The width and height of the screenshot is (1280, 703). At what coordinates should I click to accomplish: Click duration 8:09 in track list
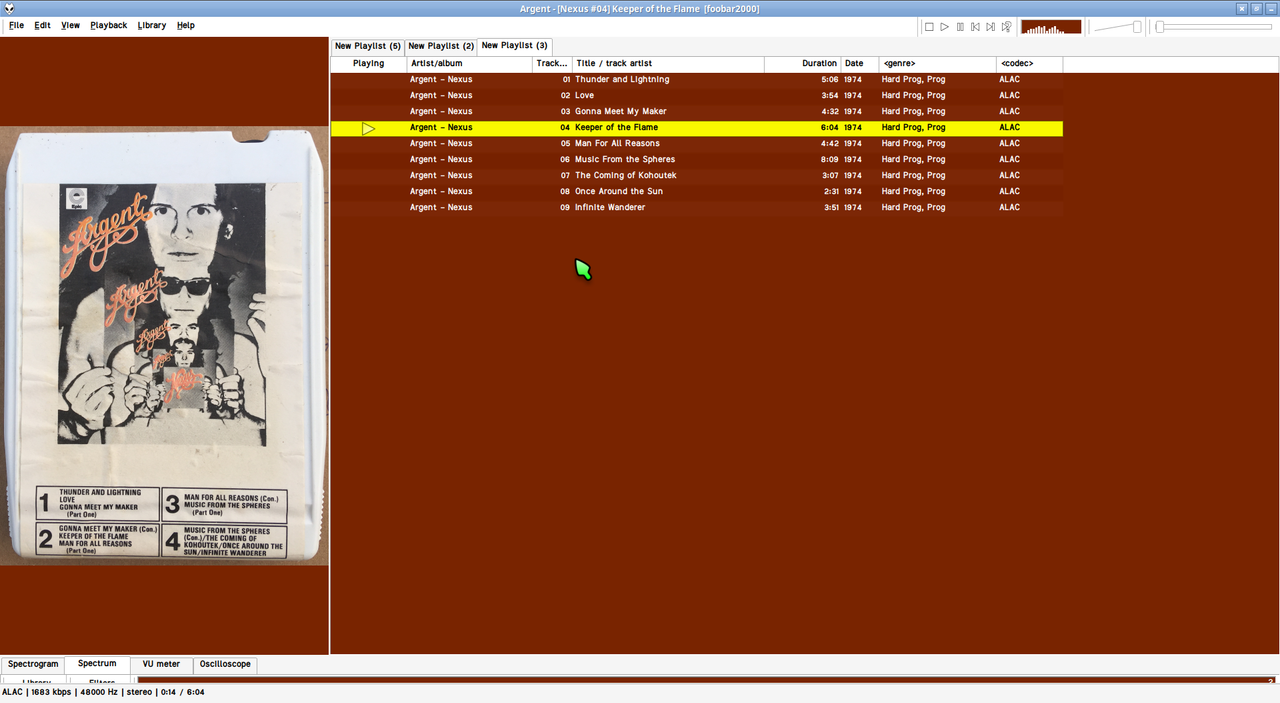pos(829,160)
